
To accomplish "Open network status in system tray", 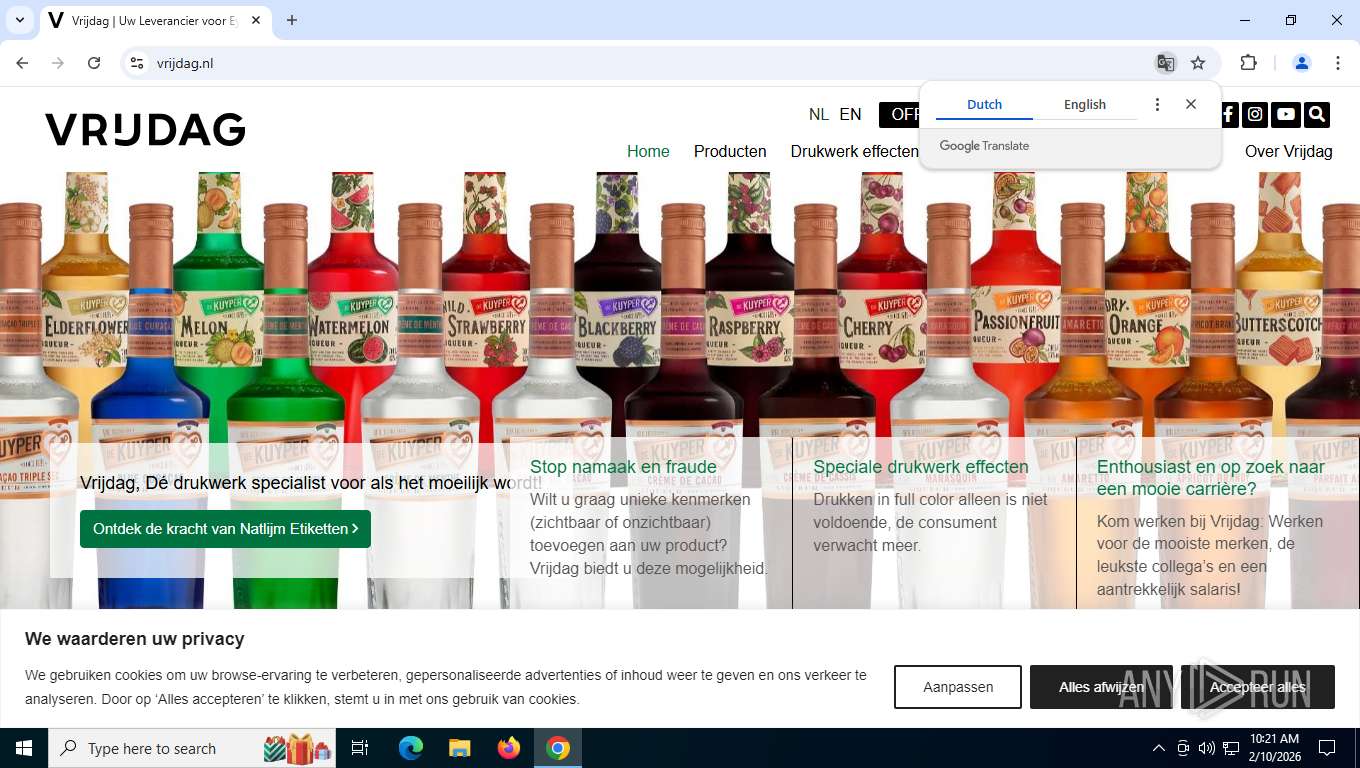I will 1231,748.
